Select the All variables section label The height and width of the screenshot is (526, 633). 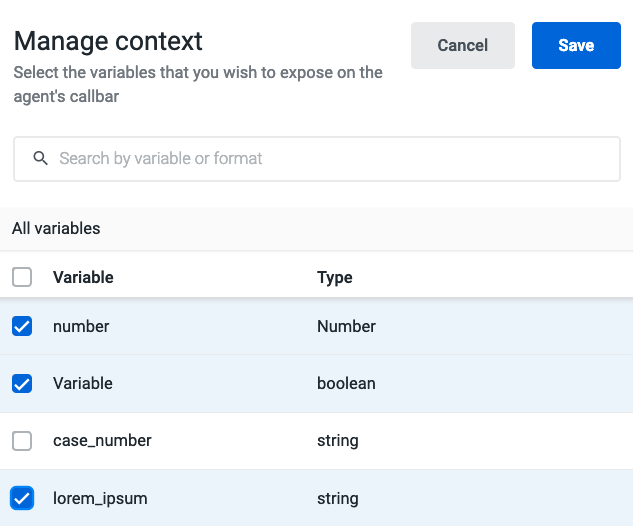coord(56,228)
